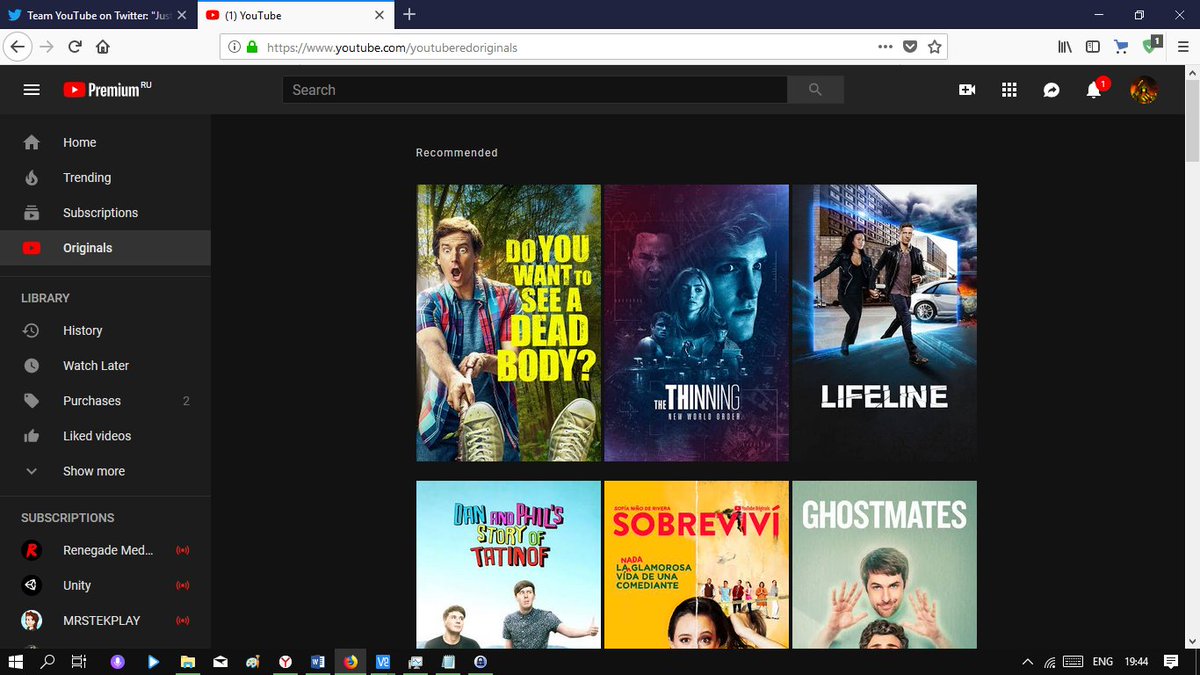Open Firefox main menu hamburger

coord(1182,46)
